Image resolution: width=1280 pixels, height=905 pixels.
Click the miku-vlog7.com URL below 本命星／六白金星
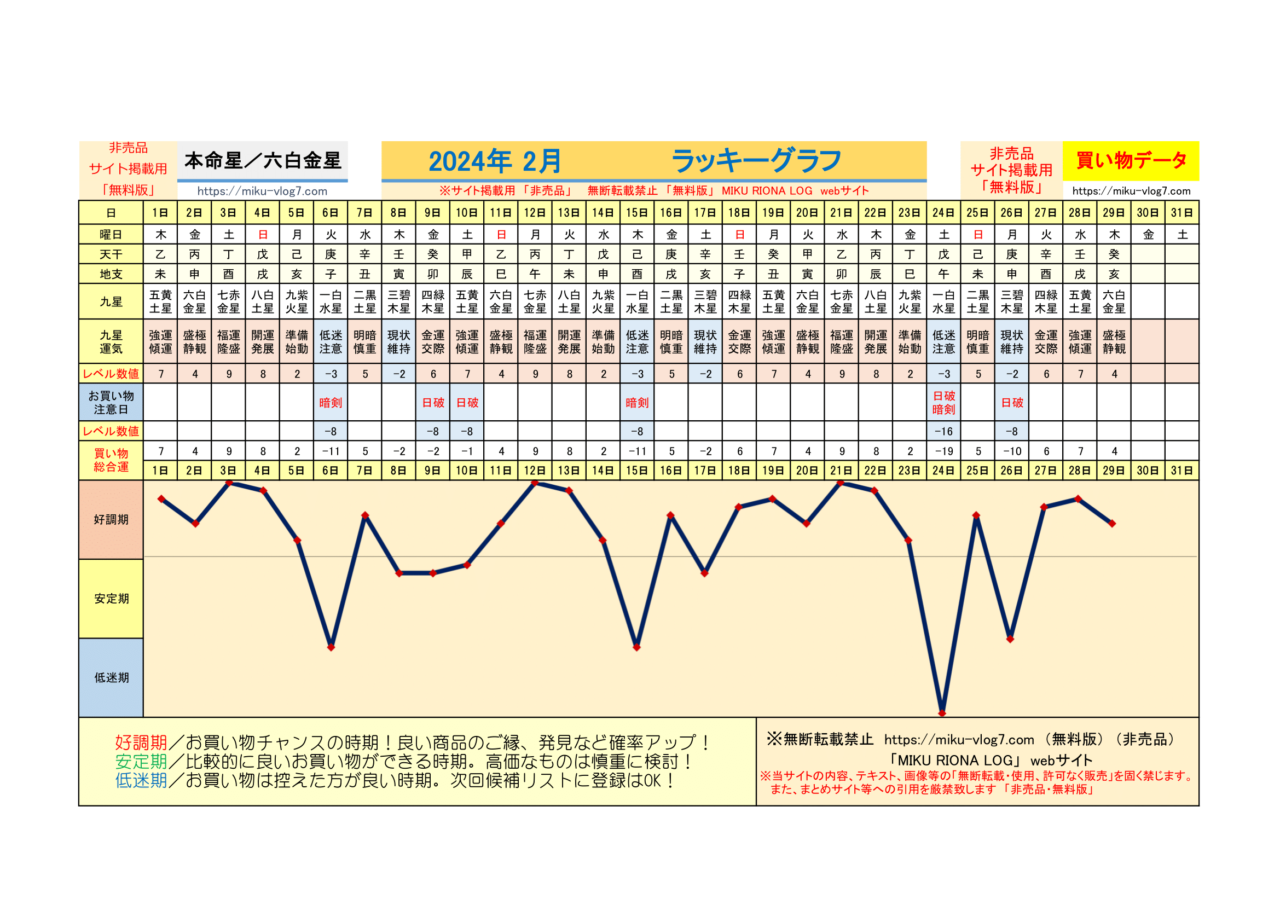point(262,191)
